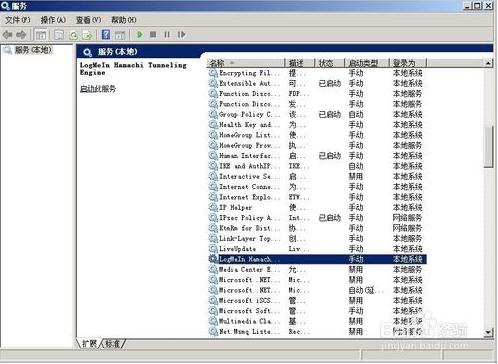This screenshot has height=364, width=498.
Task: Switch to the 标准 tab
Action: (113, 343)
